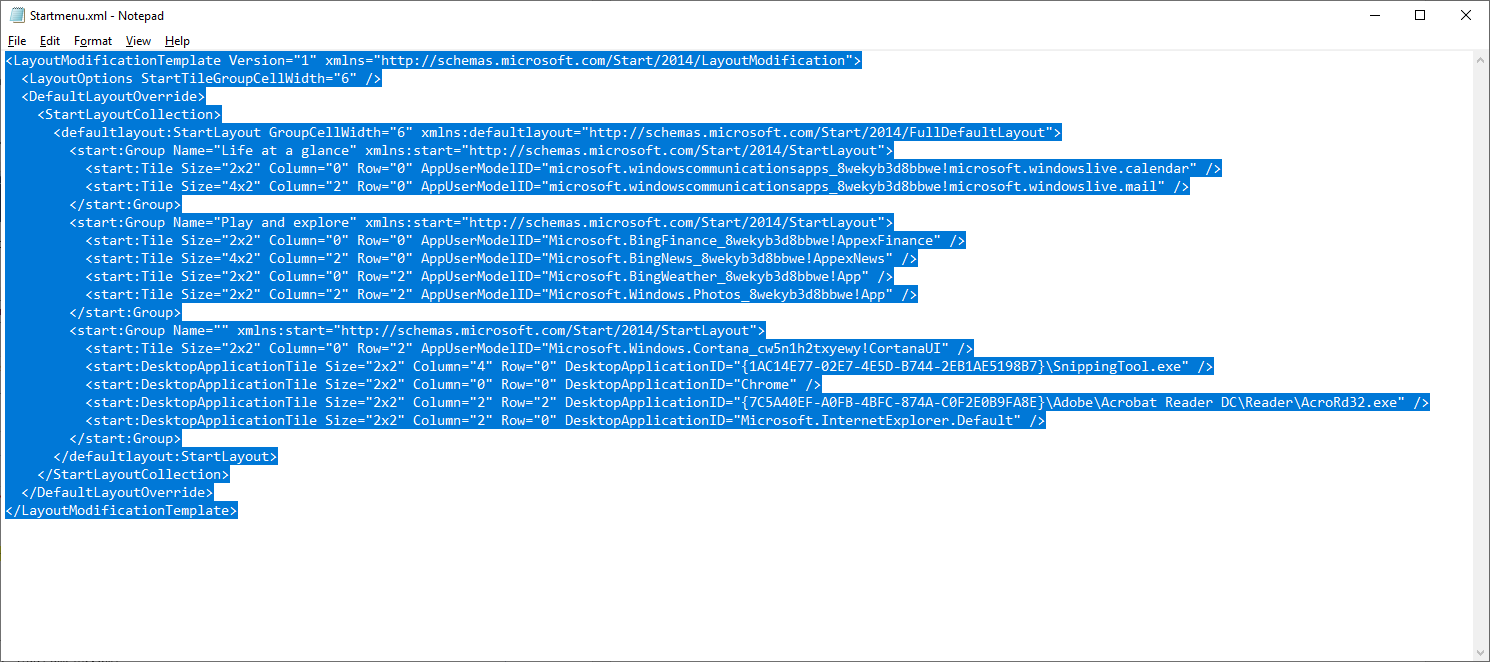Click the vertical scrollbar up arrow

coord(1481,60)
